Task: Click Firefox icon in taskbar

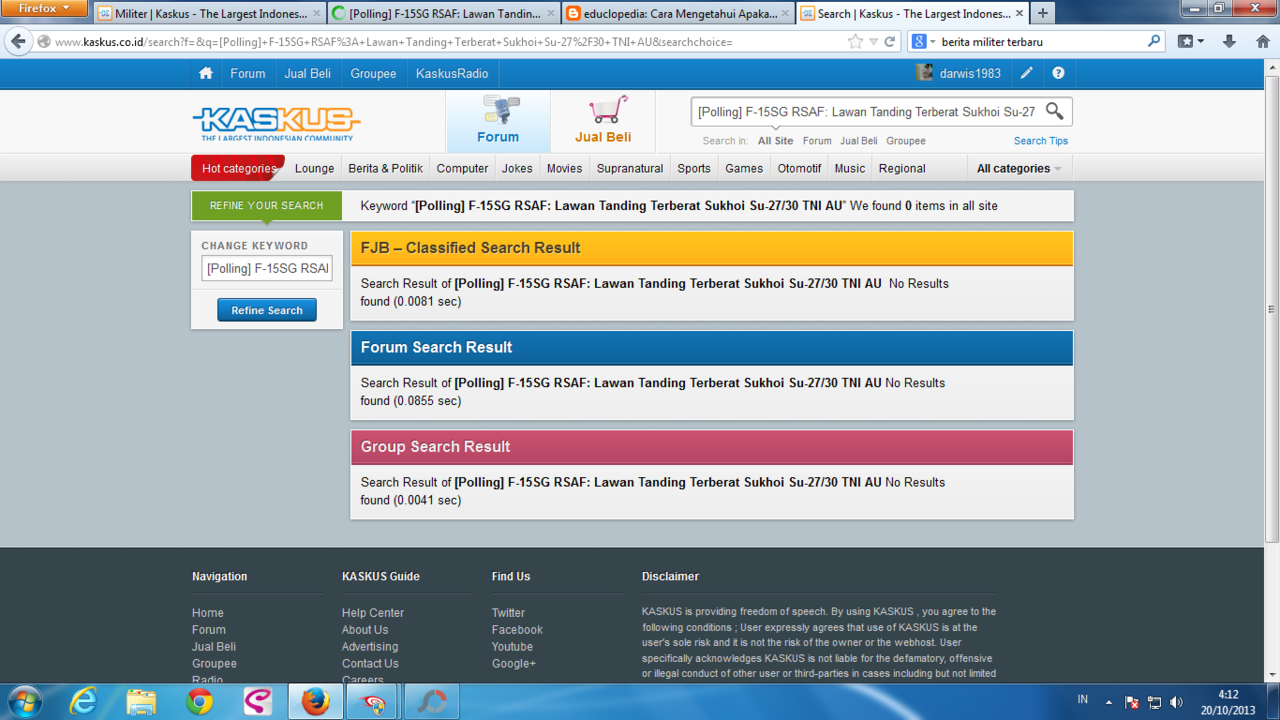Action: (315, 701)
